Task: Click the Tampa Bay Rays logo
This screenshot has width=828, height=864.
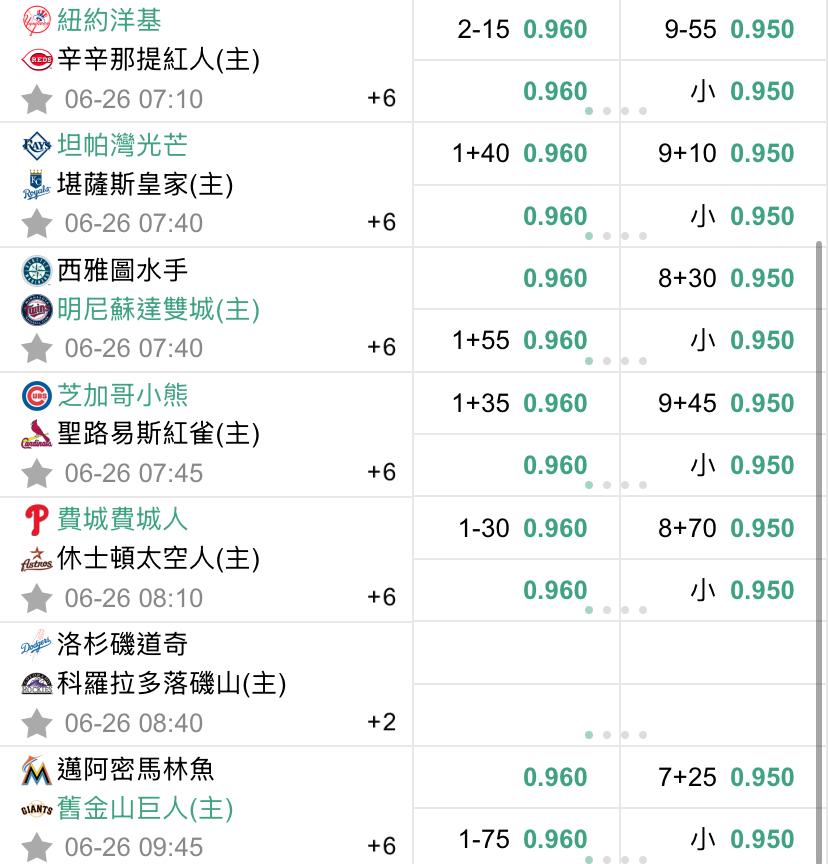Action: coord(37,145)
